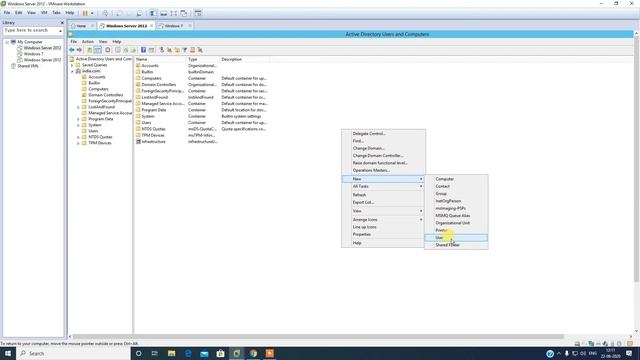Click the horizontal scrollbar at bottom
The width and height of the screenshot is (640, 360).
click(x=318, y=337)
